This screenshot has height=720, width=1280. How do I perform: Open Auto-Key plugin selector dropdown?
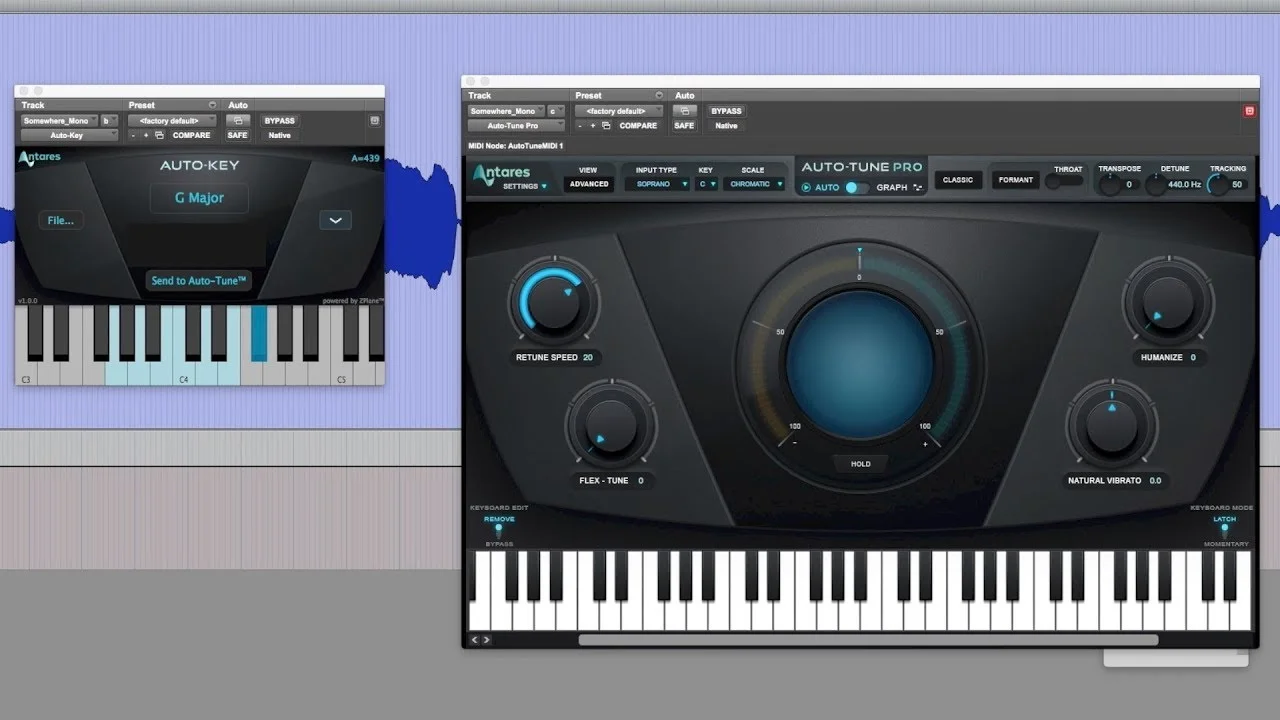[x=70, y=136]
